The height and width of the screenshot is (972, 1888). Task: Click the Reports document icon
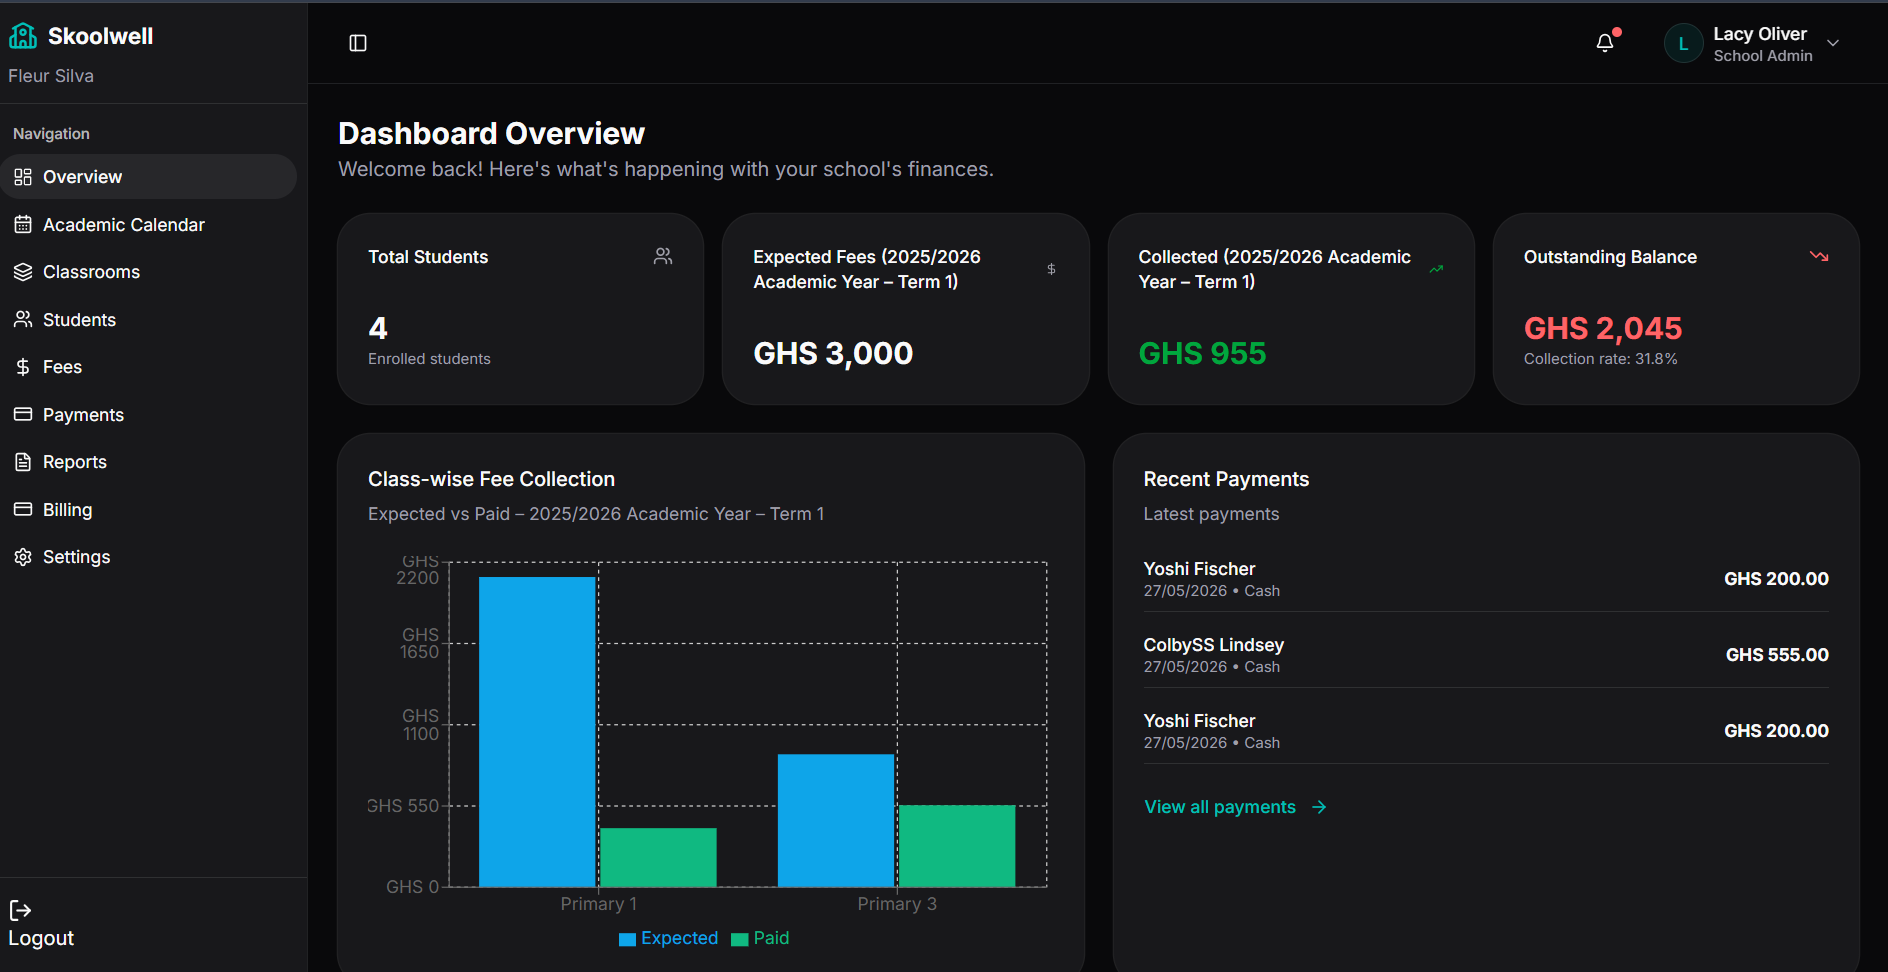[23, 462]
